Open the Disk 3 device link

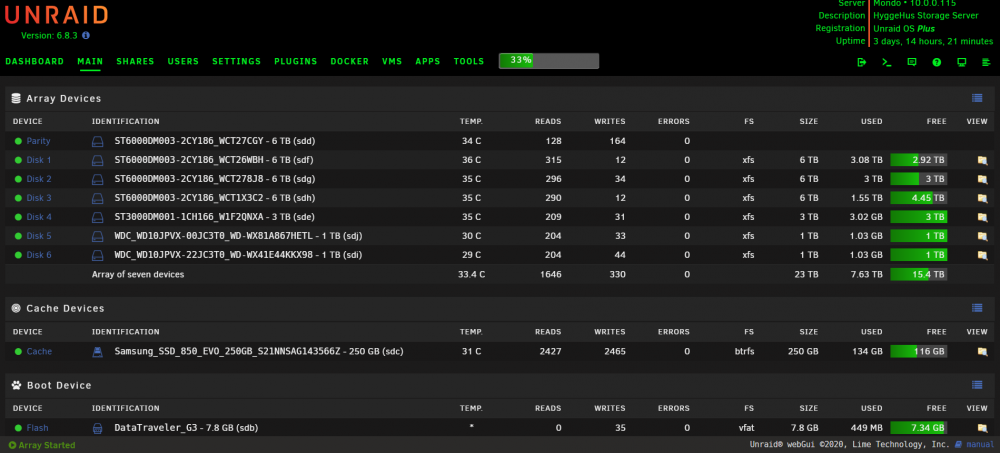[x=39, y=198]
